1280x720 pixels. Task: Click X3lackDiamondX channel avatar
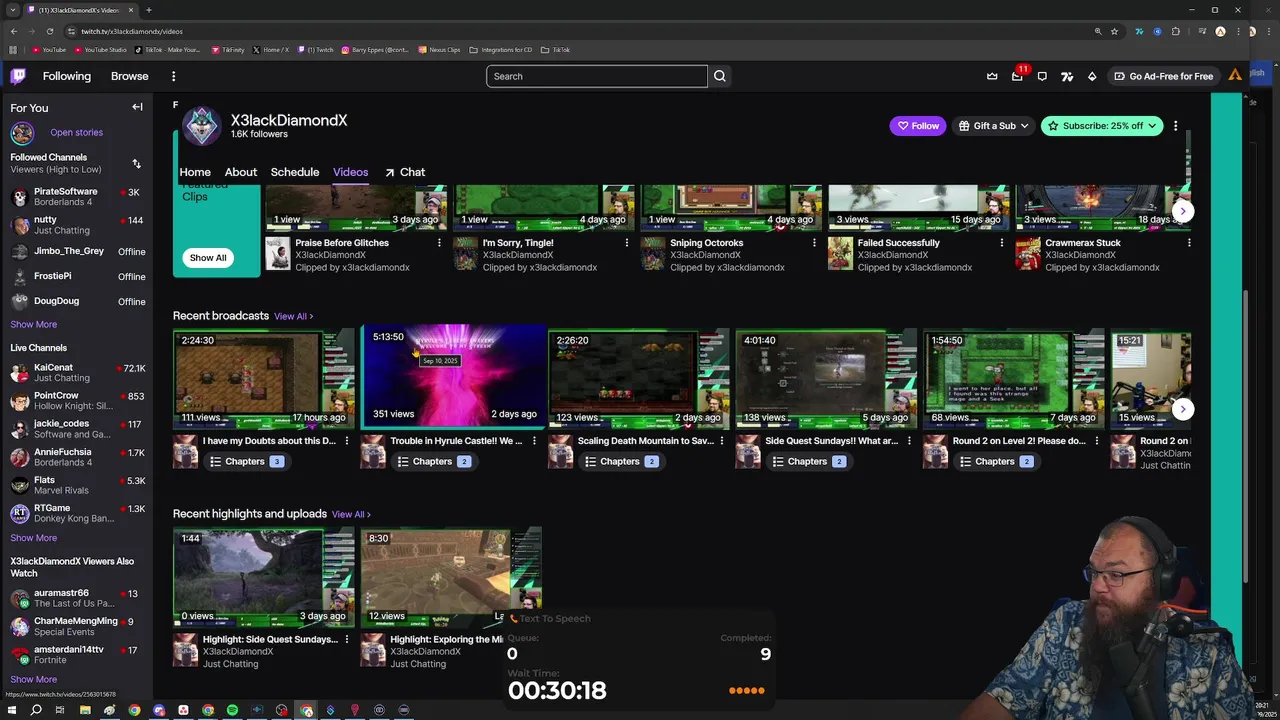point(201,126)
